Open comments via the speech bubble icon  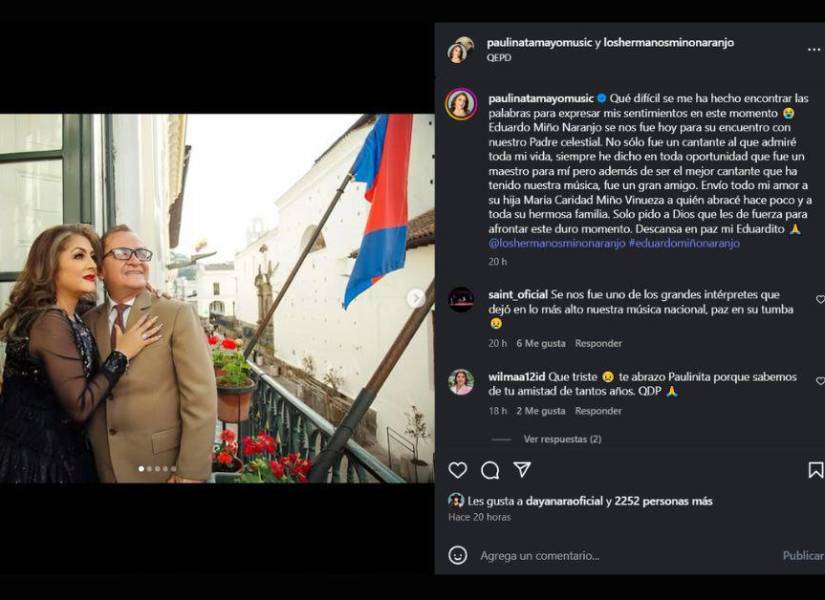click(x=490, y=470)
